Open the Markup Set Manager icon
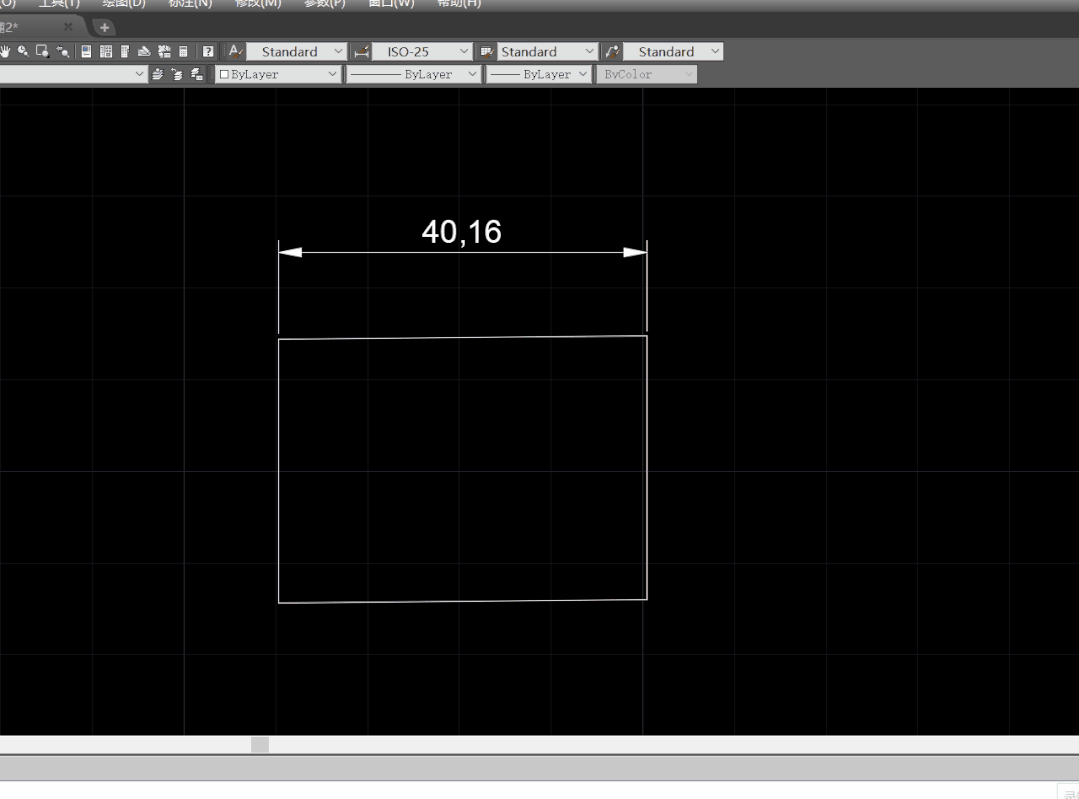 pos(164,52)
